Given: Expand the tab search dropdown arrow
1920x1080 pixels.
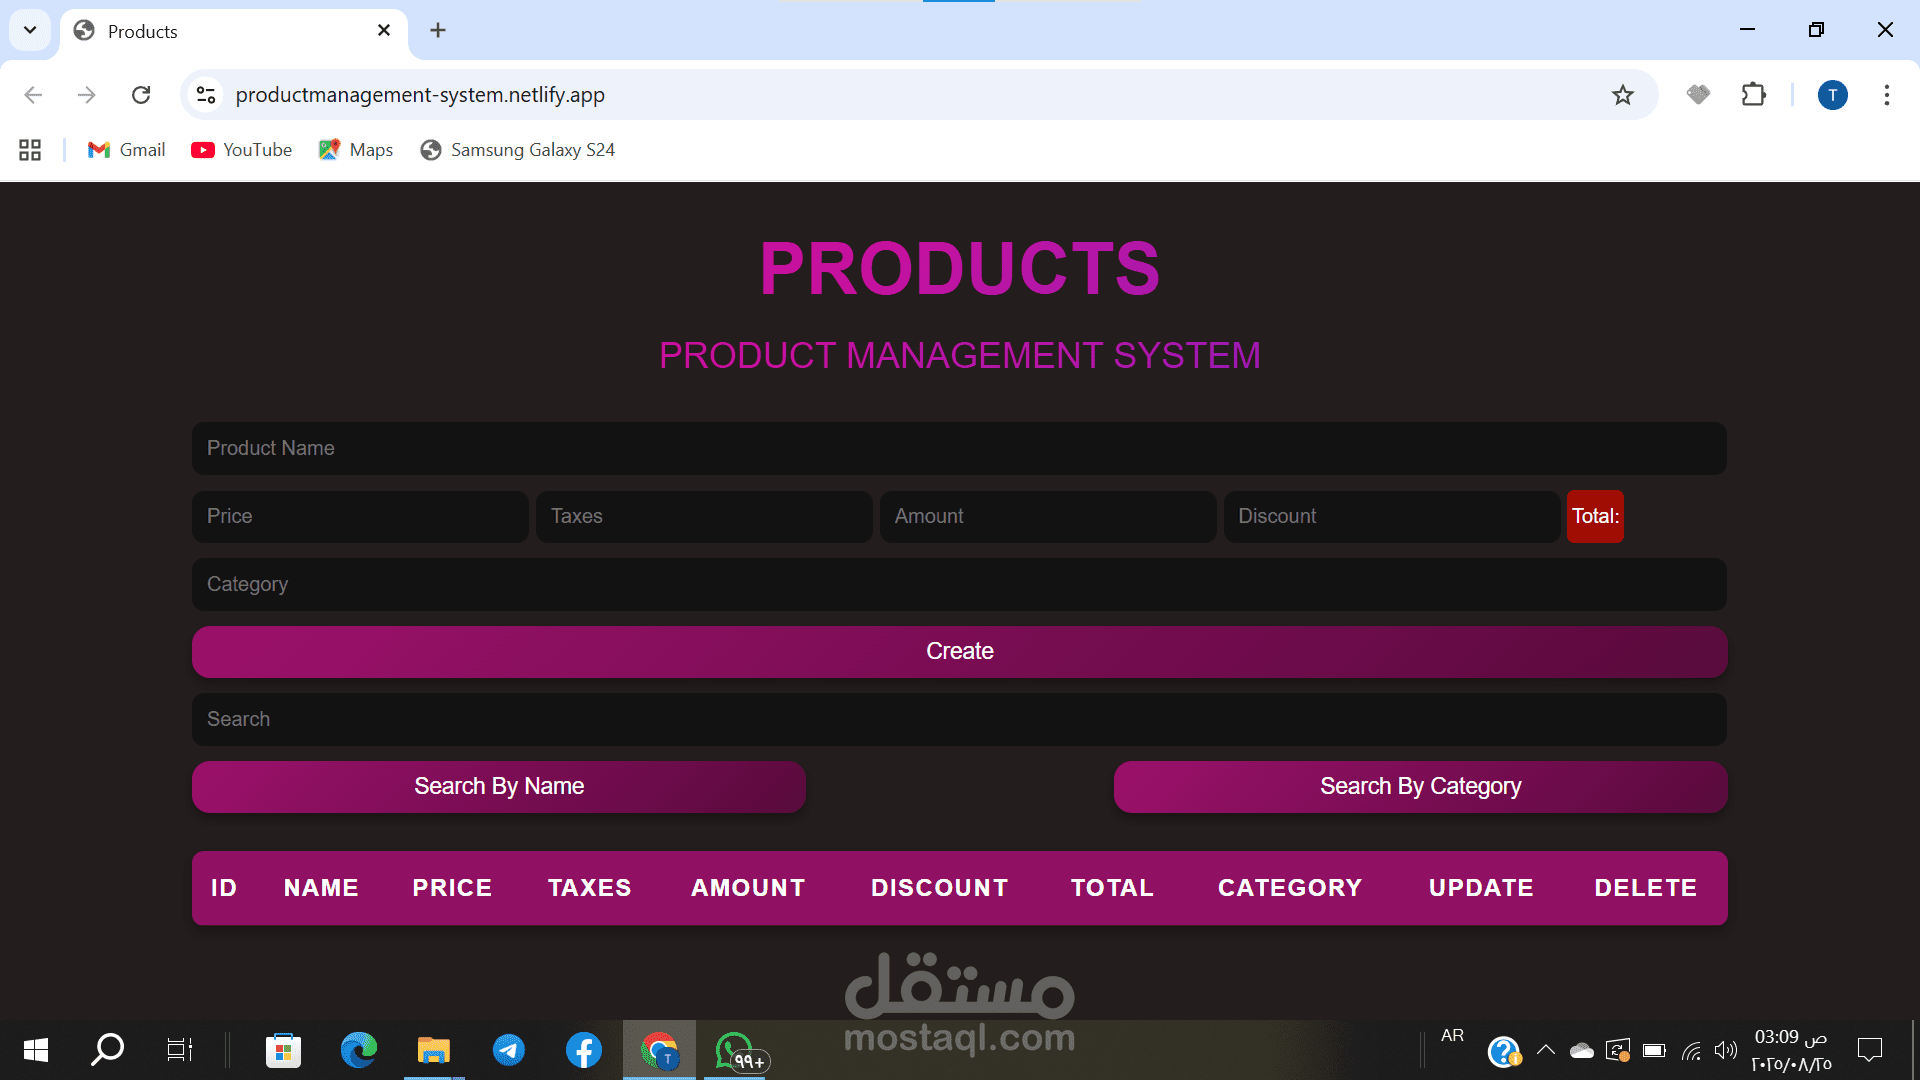Looking at the screenshot, I should 30,30.
